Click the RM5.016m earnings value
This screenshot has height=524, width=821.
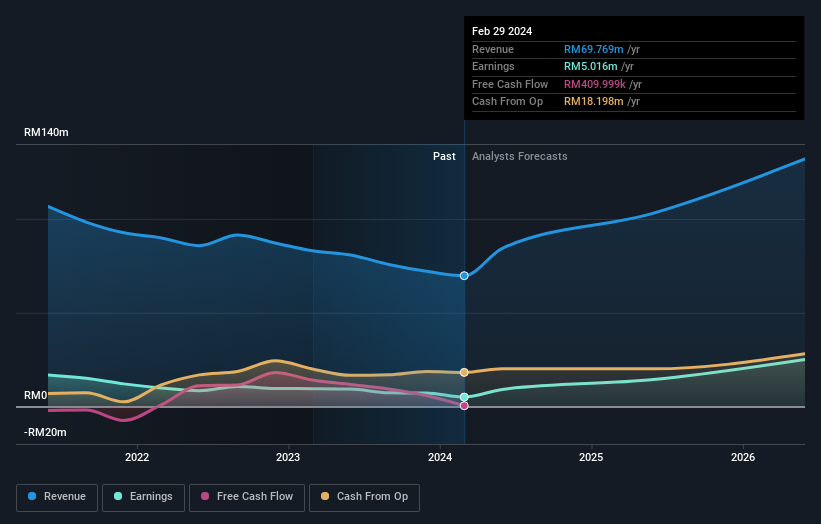(x=591, y=66)
